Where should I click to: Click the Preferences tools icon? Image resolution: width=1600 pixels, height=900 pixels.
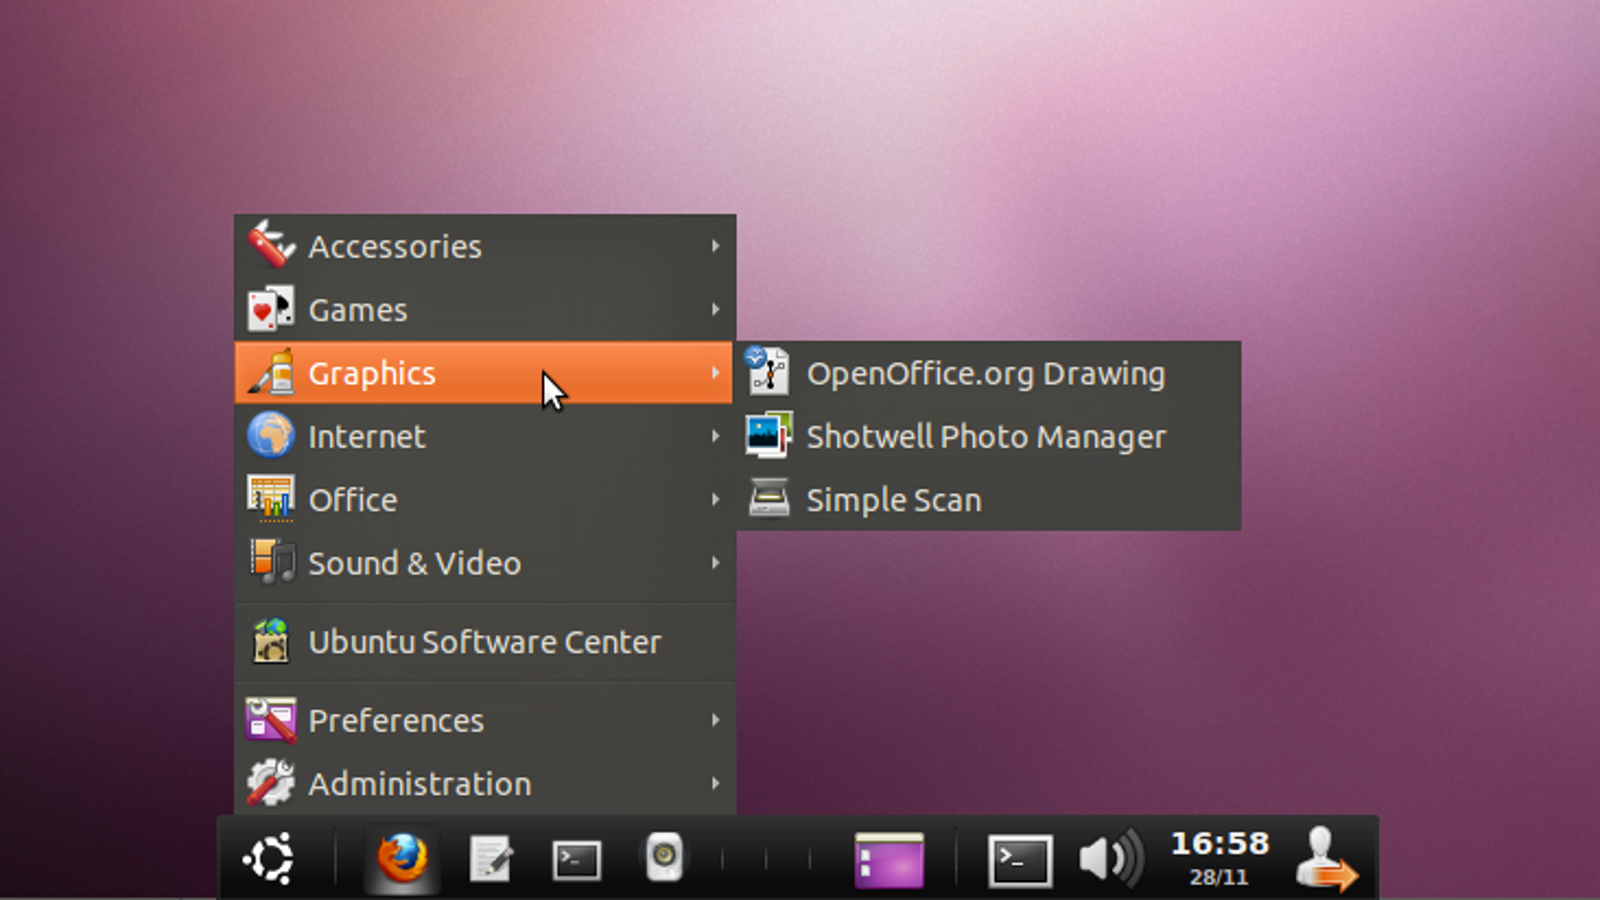(x=271, y=720)
